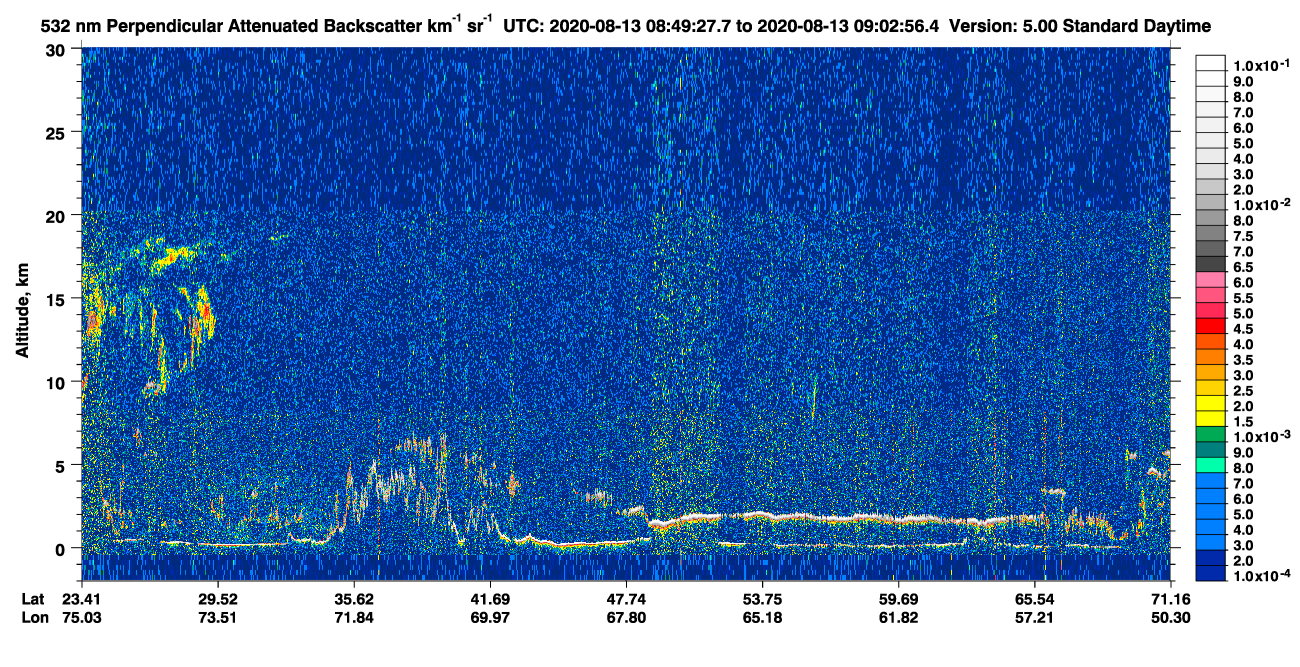Click the colorbar label '6.5'
Screen dimensions: 1300x667
coord(1243,267)
